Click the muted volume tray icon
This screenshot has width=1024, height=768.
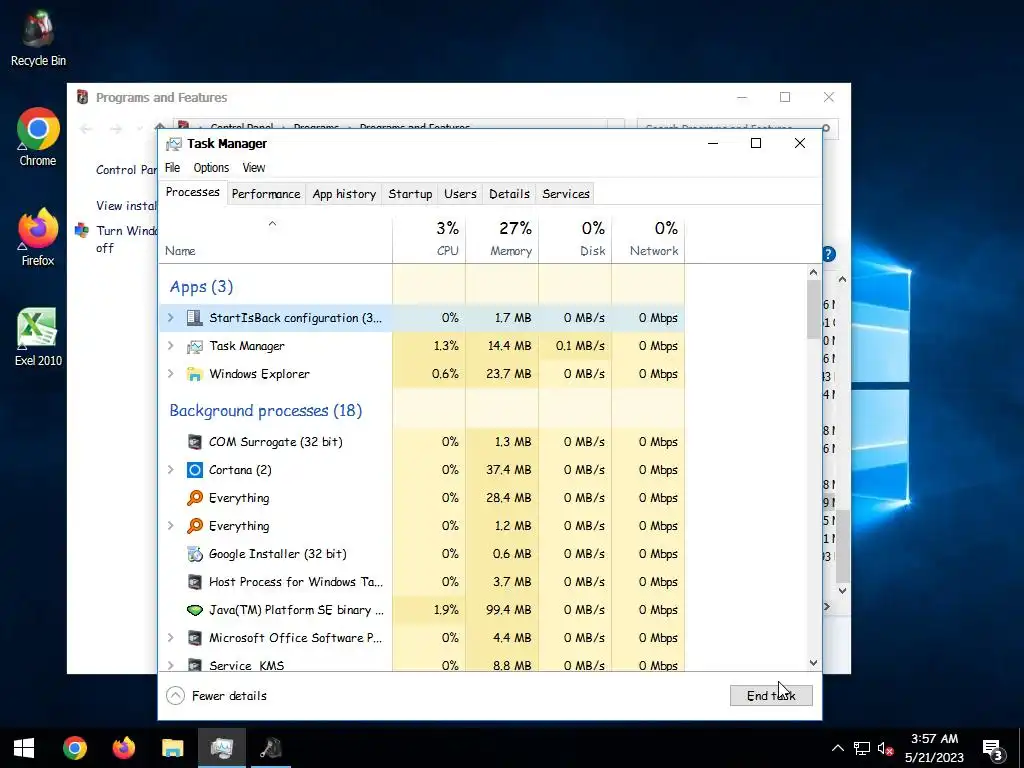886,748
